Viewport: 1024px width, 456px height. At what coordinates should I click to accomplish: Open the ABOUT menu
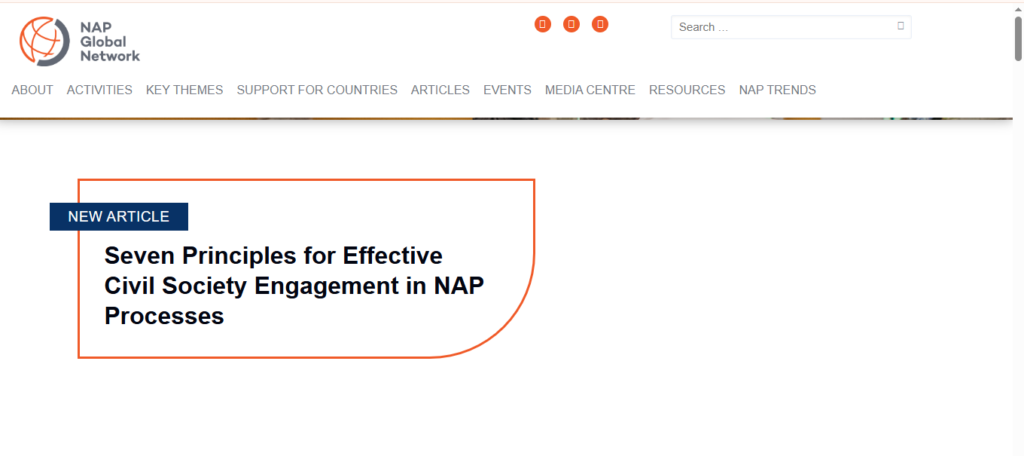(32, 90)
